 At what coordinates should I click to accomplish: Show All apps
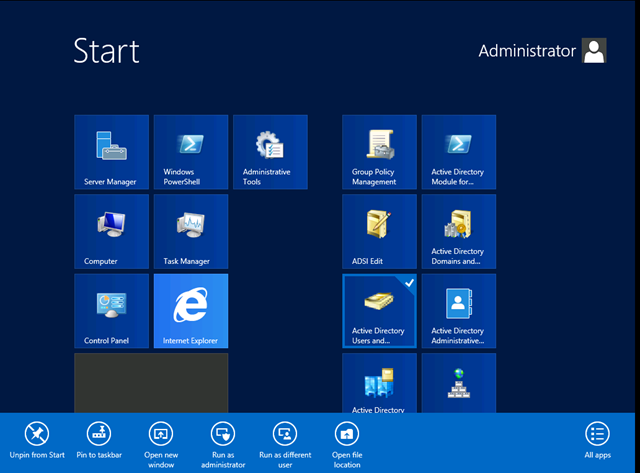coord(598,441)
